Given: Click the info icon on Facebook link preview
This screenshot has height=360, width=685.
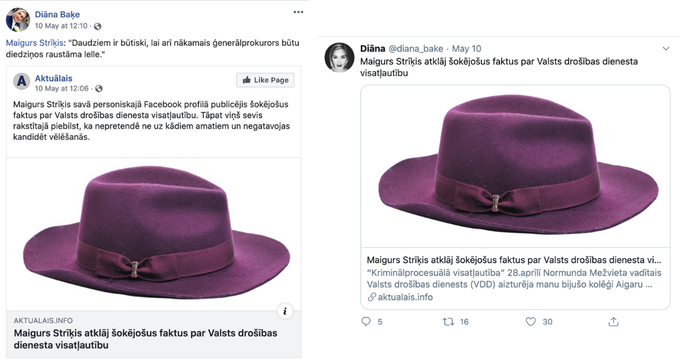Looking at the screenshot, I should click(285, 312).
